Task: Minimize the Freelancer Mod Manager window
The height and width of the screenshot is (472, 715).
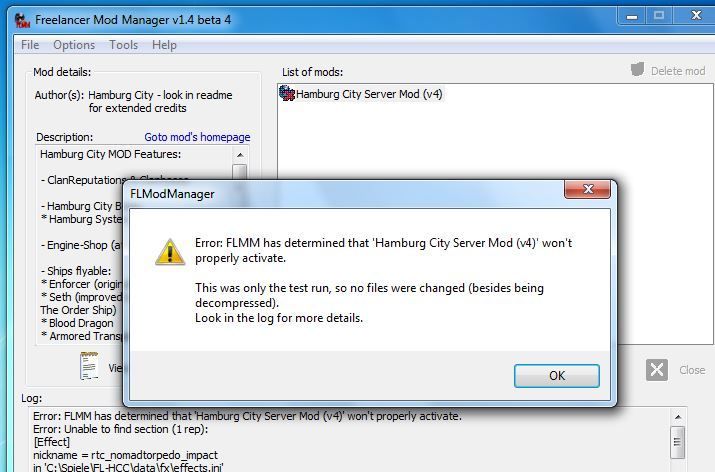Action: [632, 16]
